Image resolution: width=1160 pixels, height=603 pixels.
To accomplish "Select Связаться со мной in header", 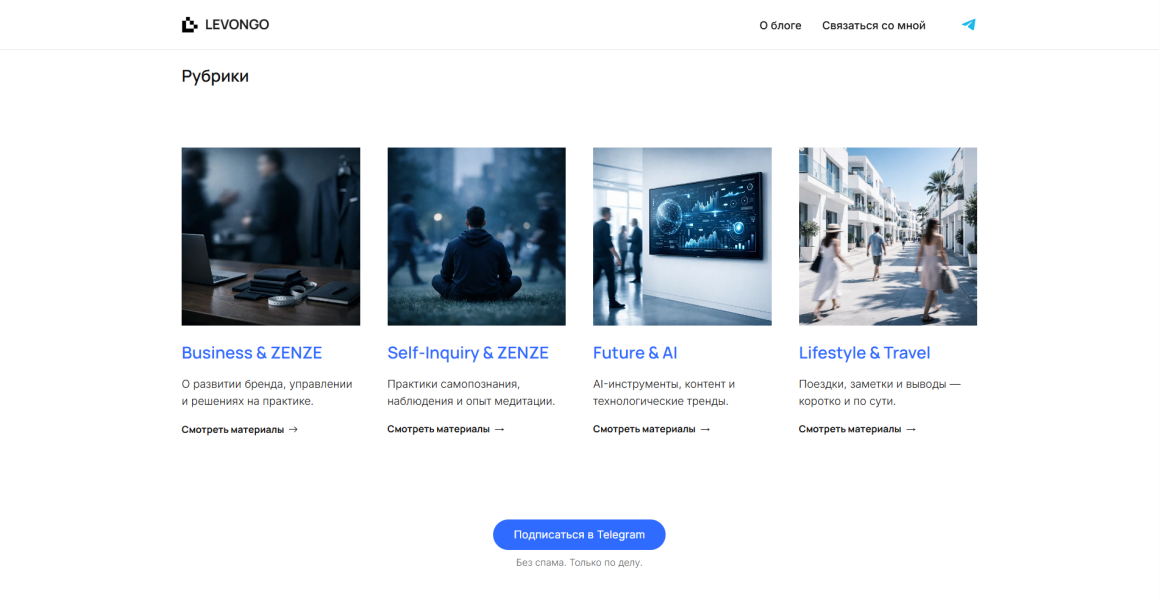I will point(873,25).
